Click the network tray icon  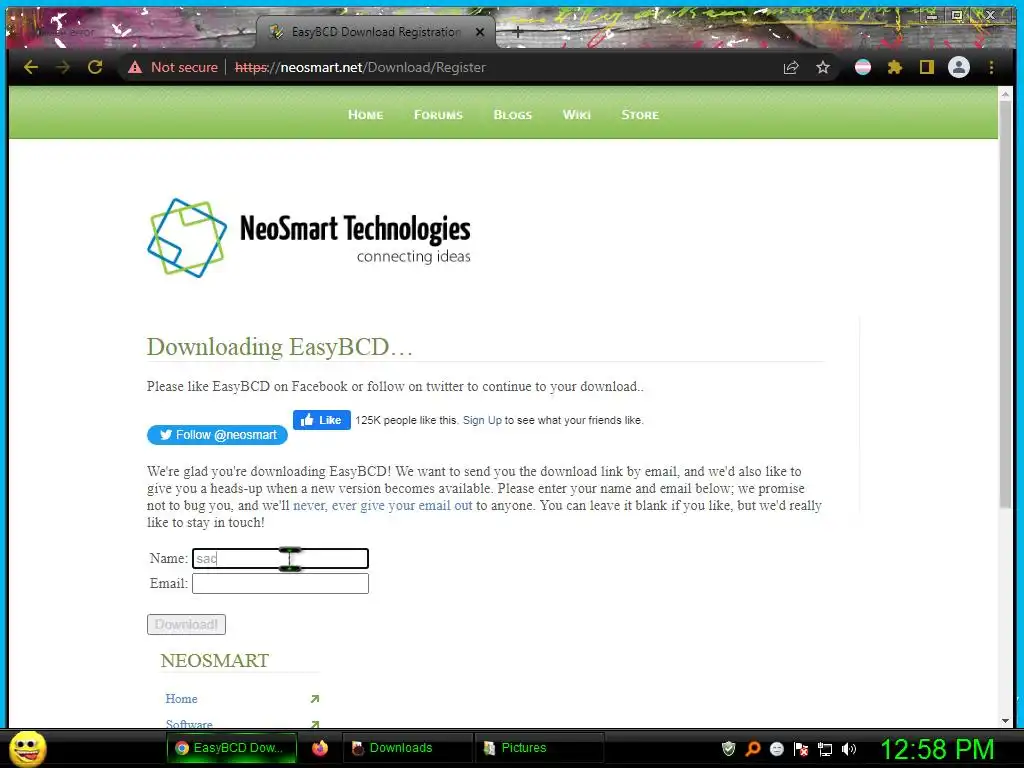[825, 749]
